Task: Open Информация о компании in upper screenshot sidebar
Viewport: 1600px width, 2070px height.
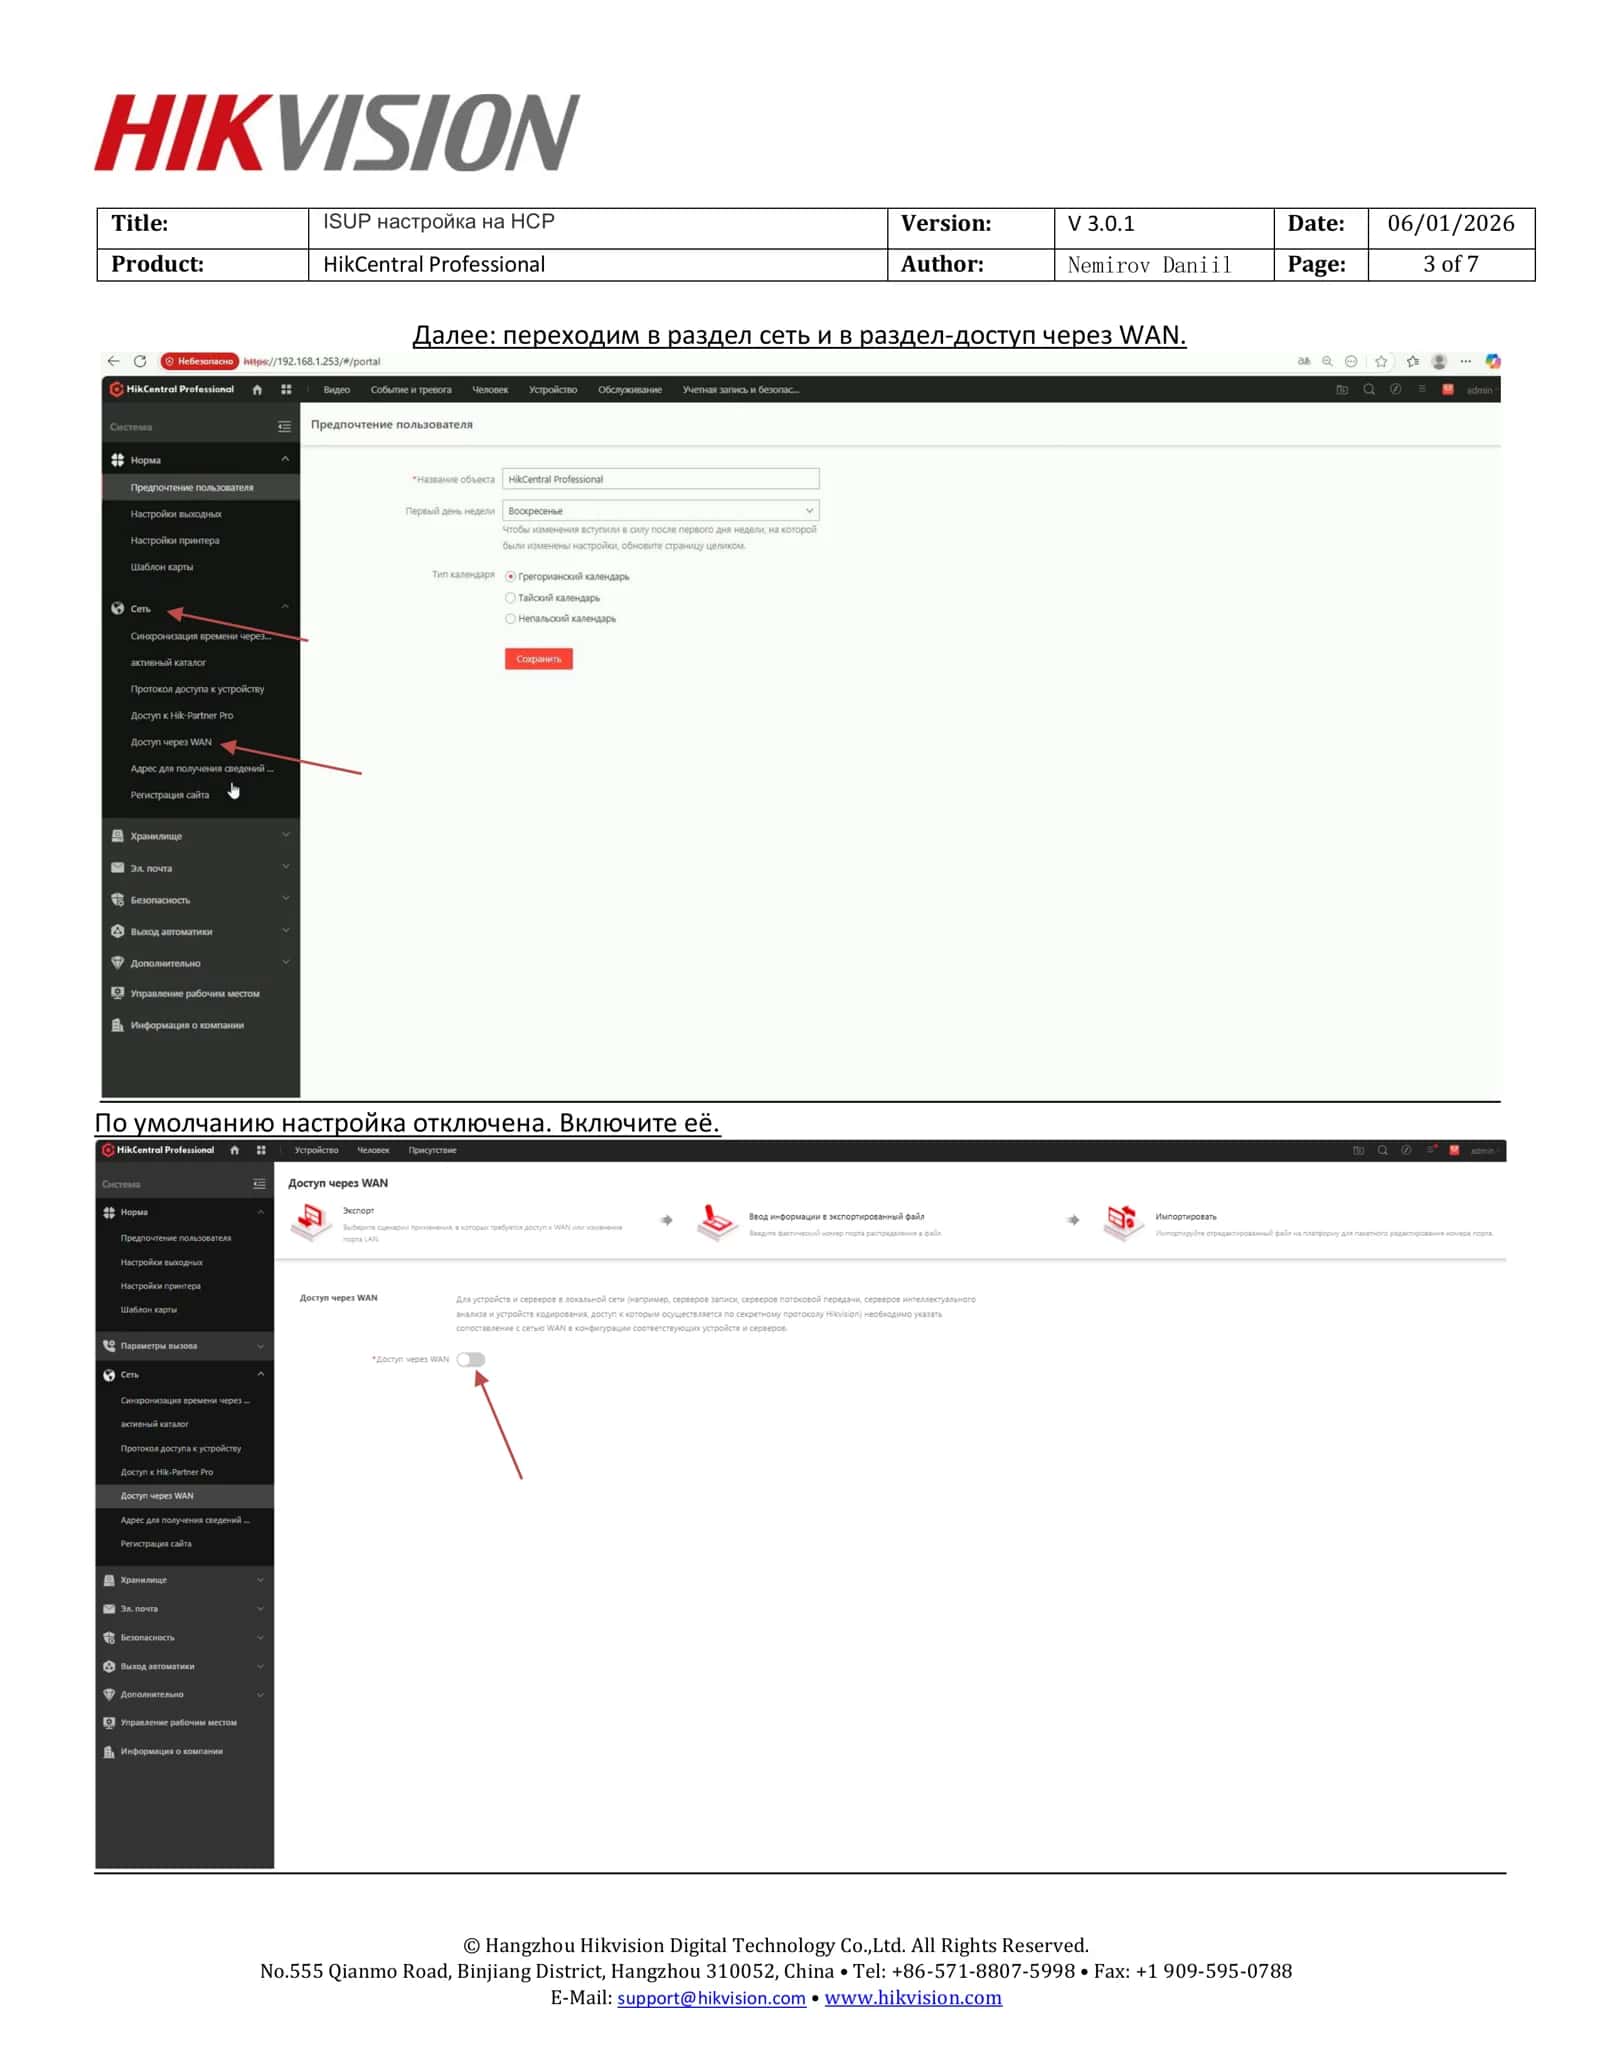Action: pyautogui.click(x=187, y=1026)
